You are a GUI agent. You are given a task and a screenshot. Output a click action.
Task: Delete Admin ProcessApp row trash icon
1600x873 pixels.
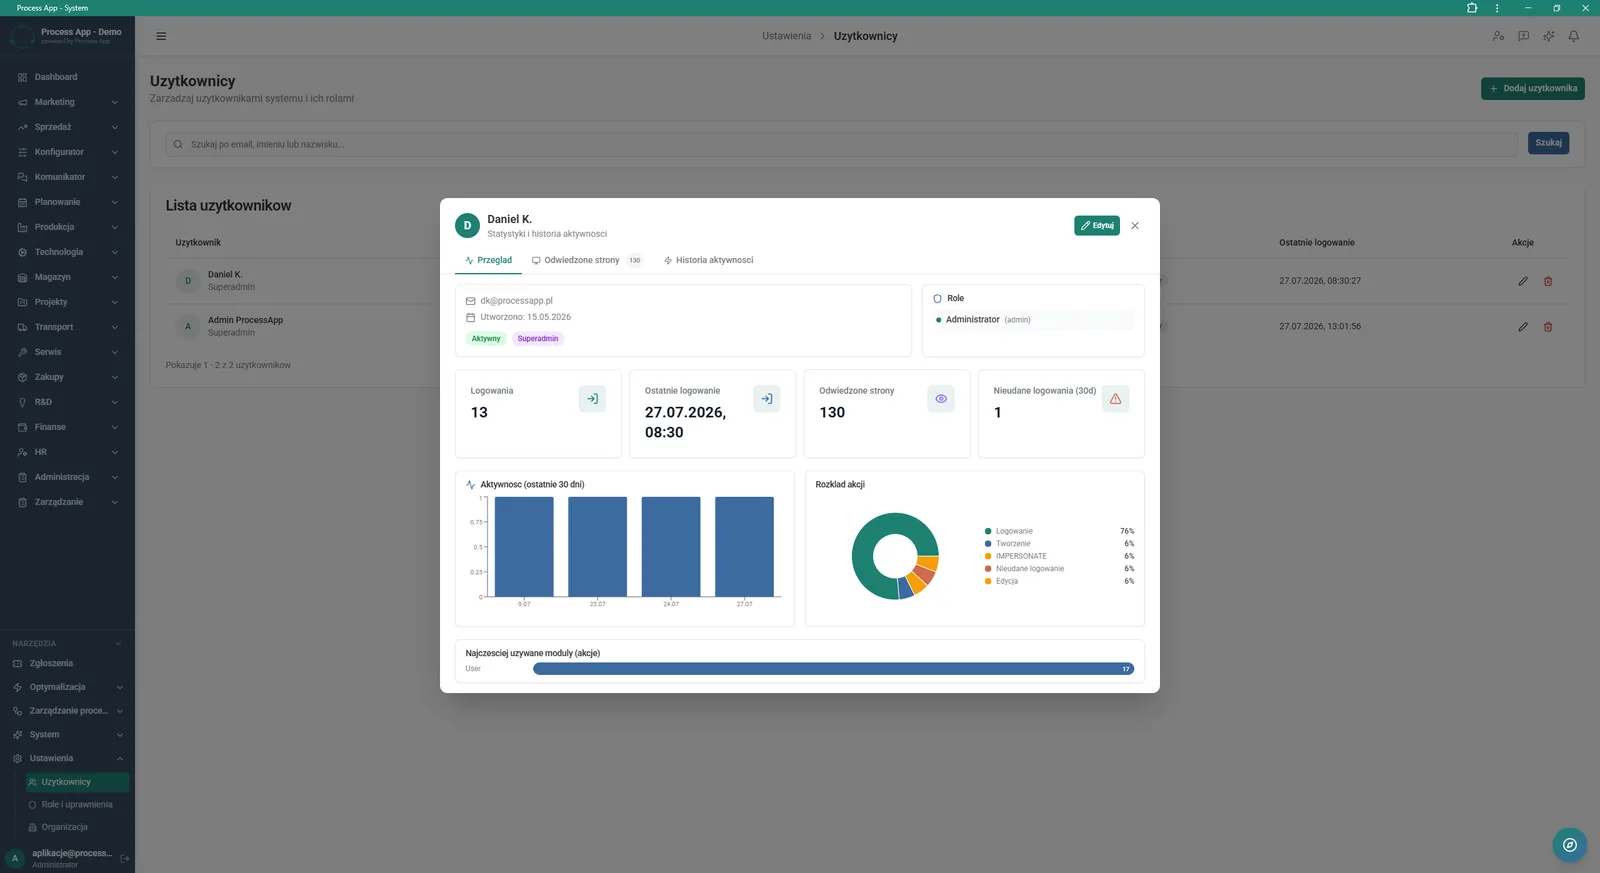point(1548,327)
